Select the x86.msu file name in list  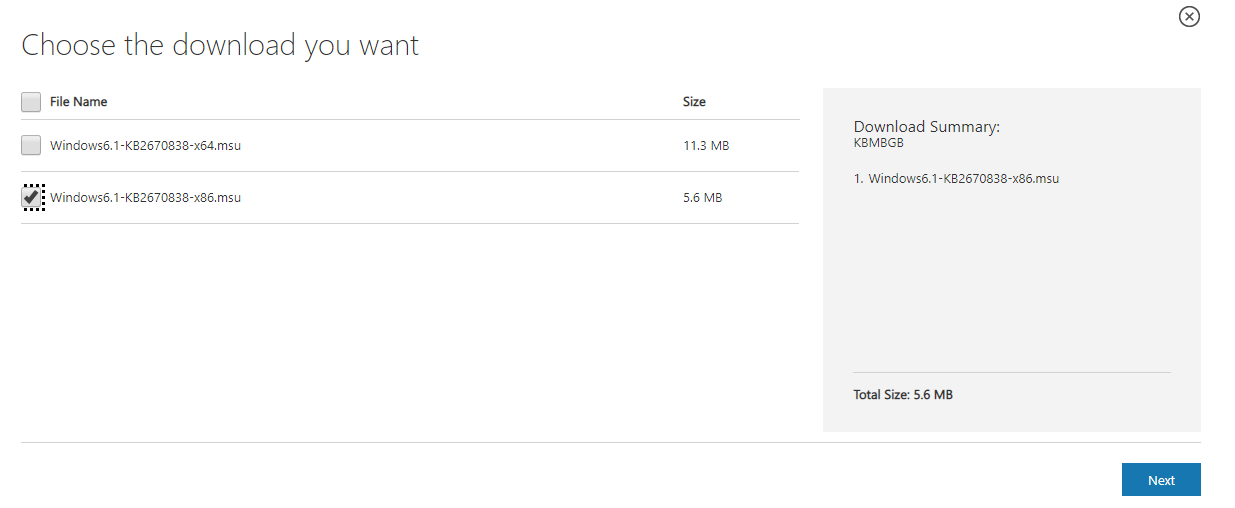(146, 198)
